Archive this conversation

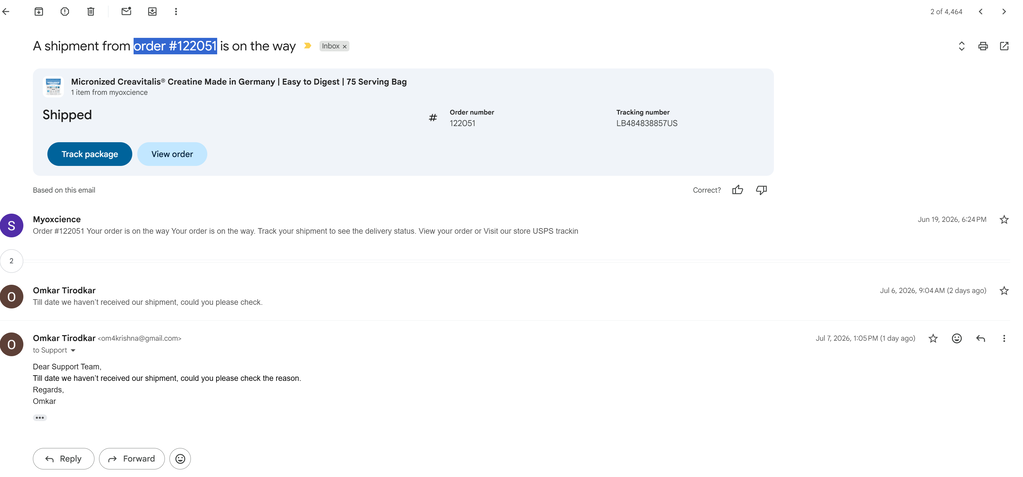pyautogui.click(x=39, y=12)
